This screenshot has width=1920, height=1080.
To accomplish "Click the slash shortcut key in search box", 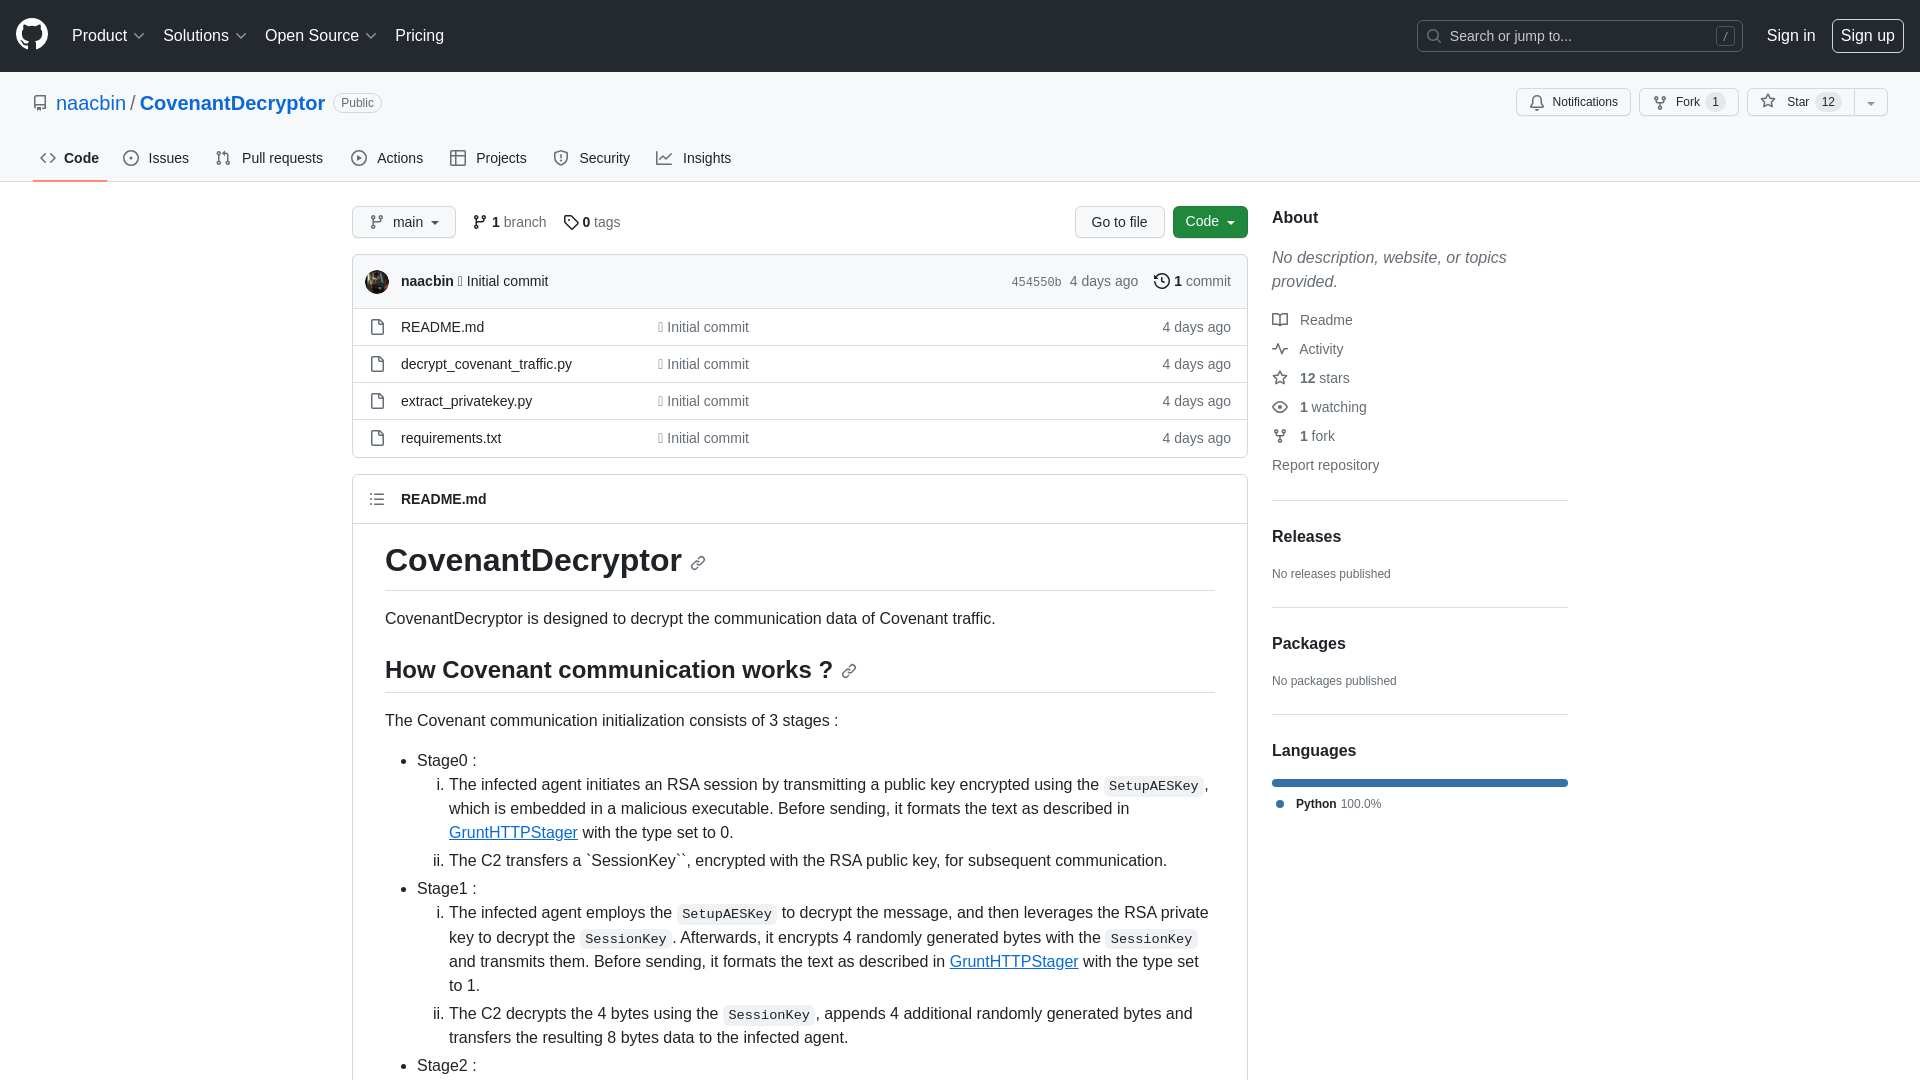I will coord(1725,36).
